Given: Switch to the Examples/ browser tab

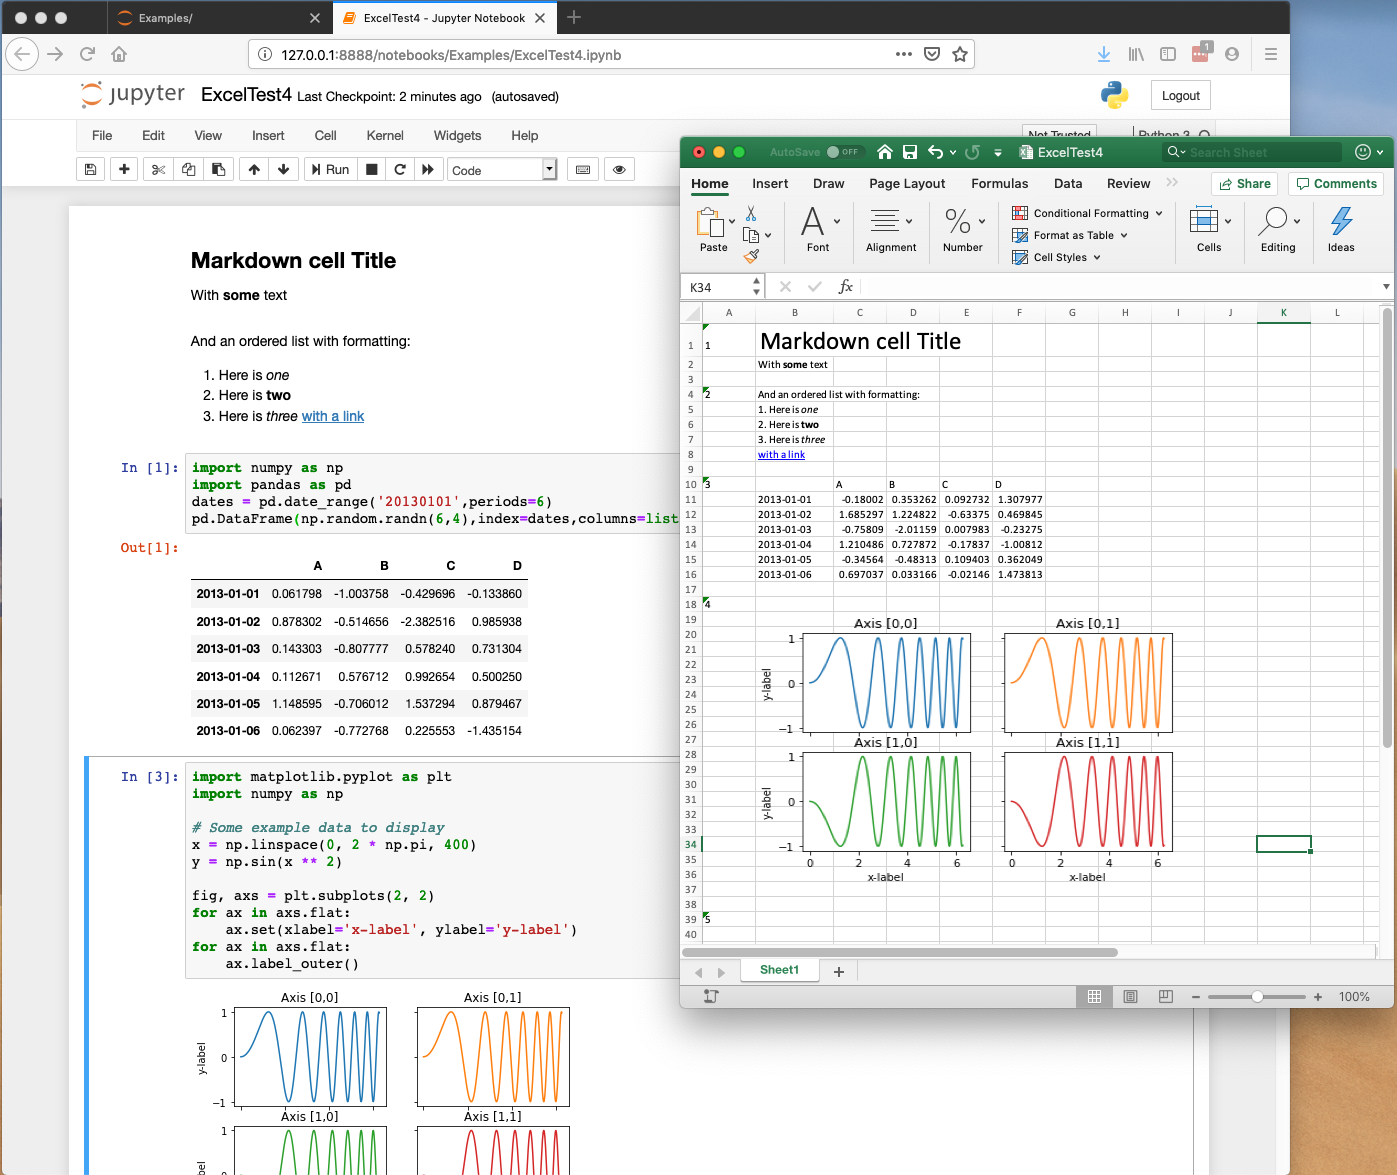Looking at the screenshot, I should pos(217,18).
